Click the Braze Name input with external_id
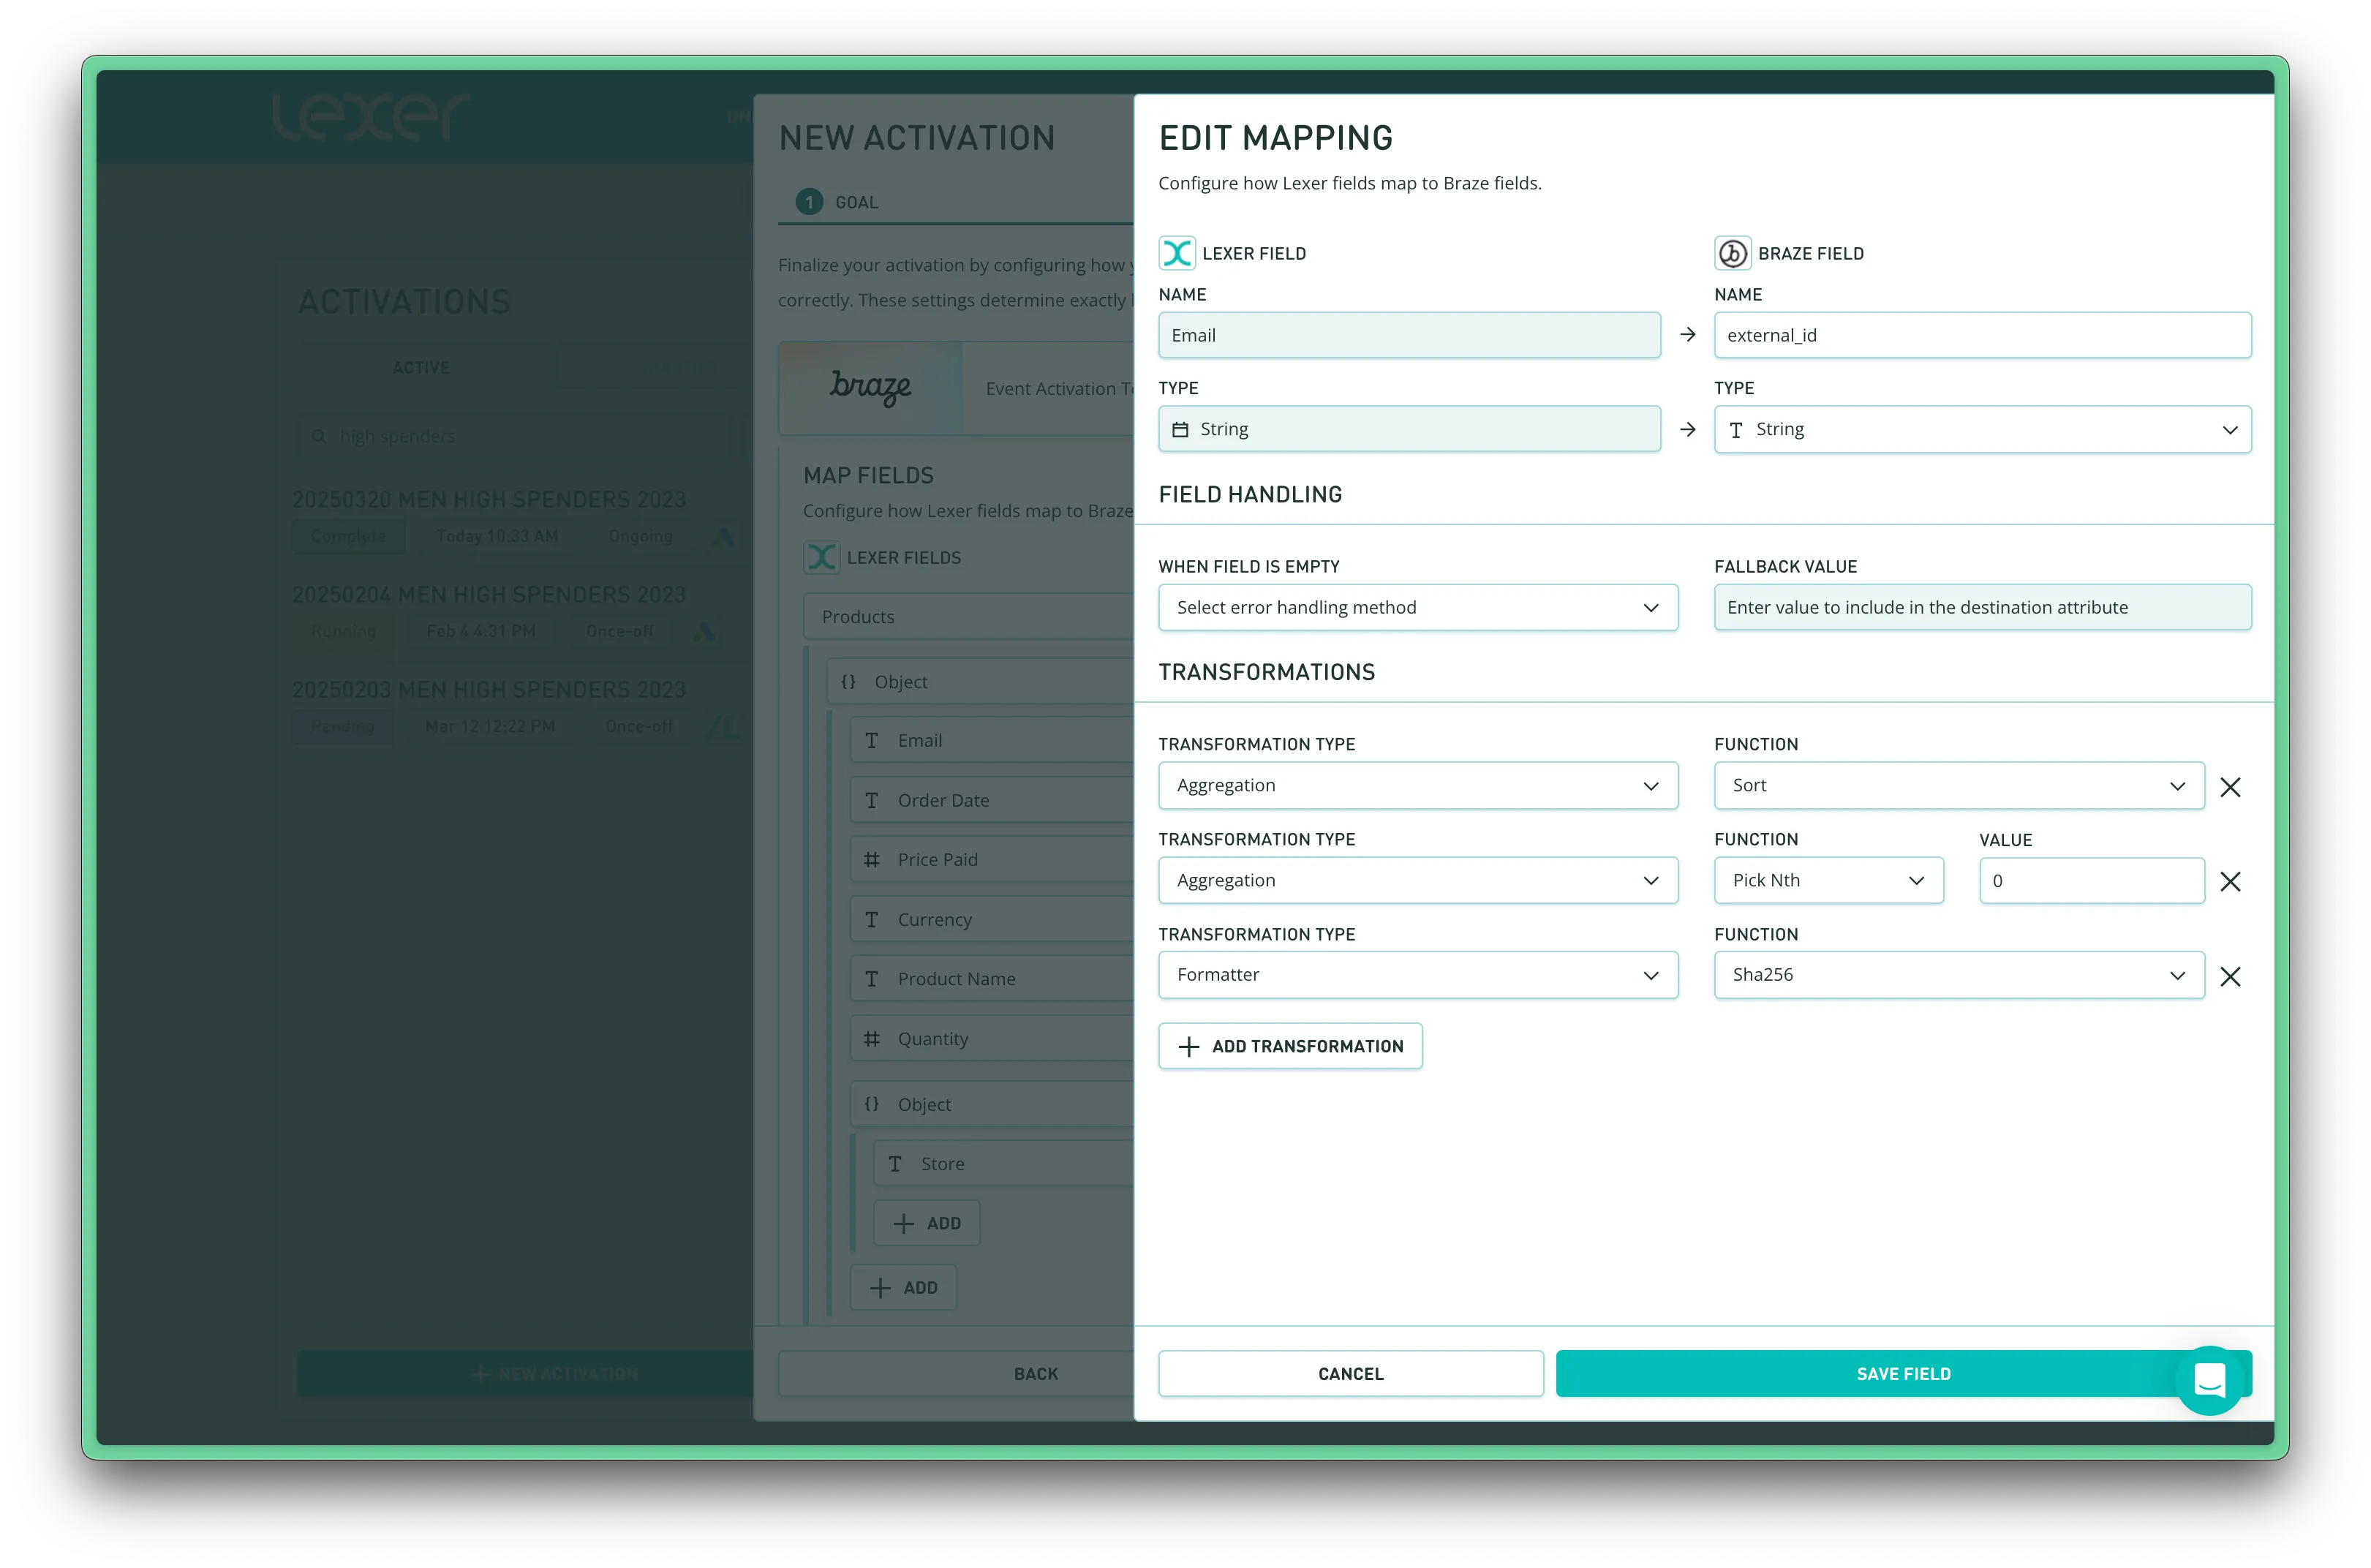This screenshot has height=1568, width=2371. coord(1982,335)
